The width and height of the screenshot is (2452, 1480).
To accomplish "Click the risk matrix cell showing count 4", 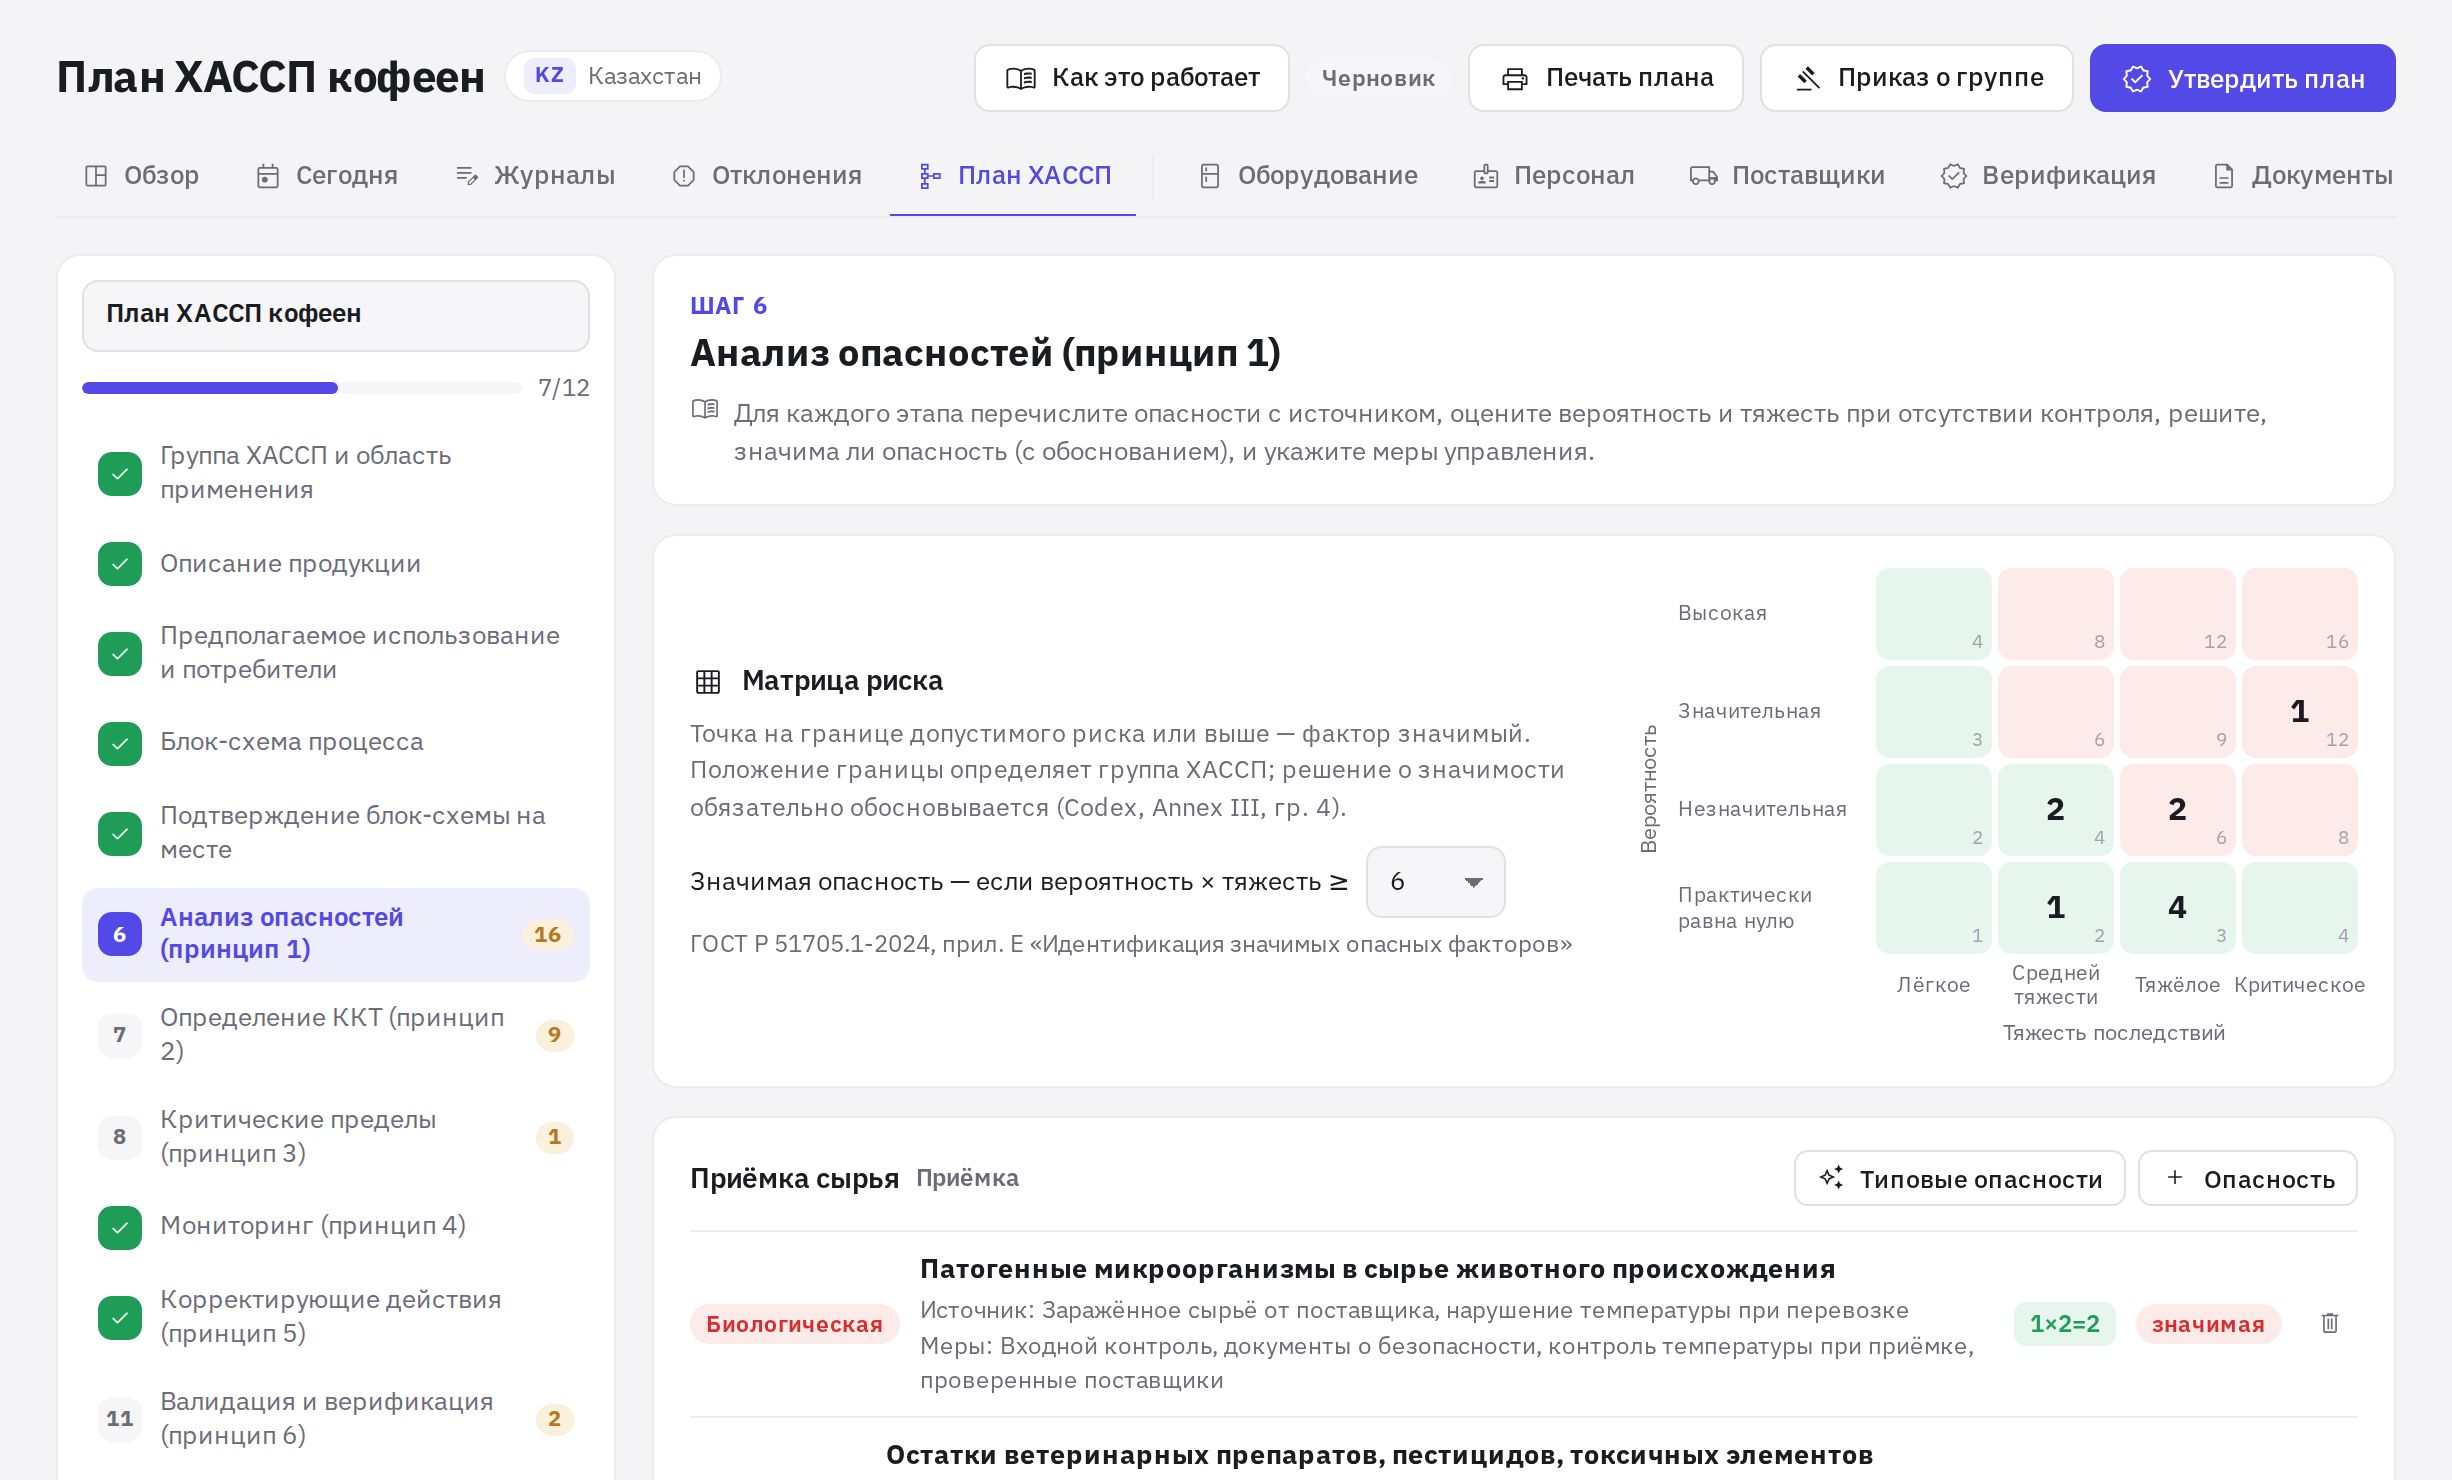I will (x=2178, y=908).
